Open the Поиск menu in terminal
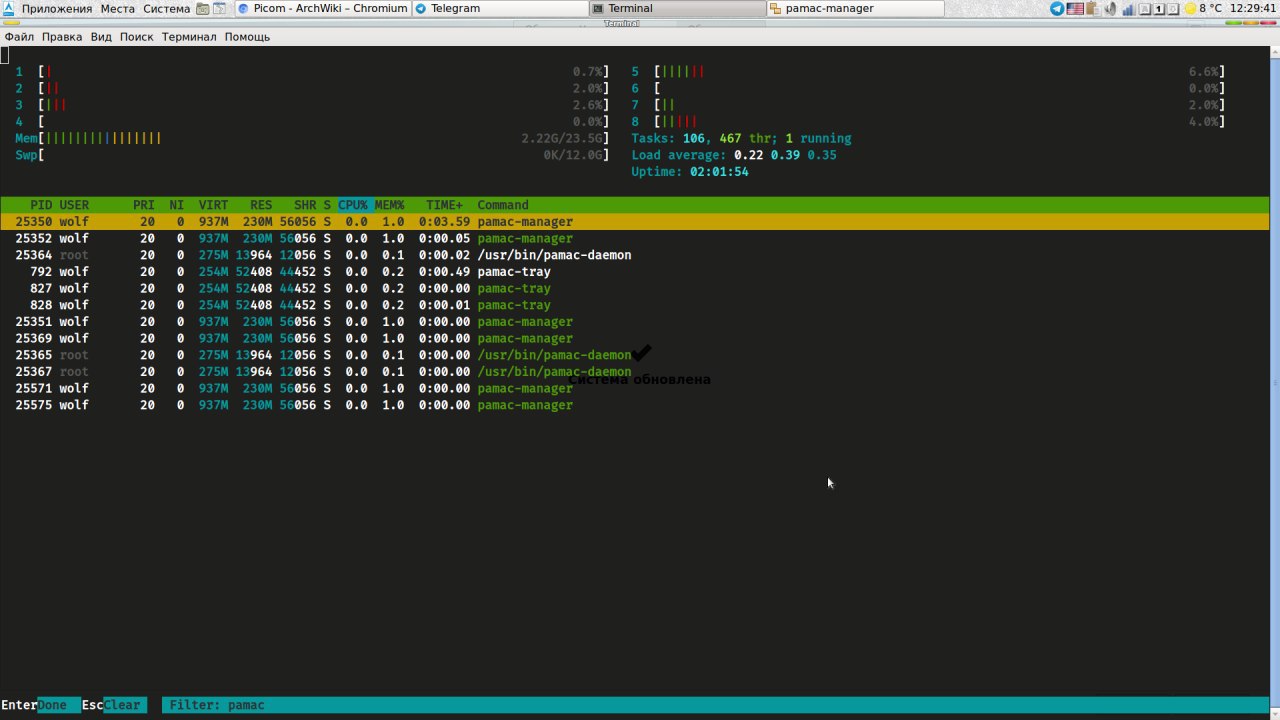 point(136,37)
